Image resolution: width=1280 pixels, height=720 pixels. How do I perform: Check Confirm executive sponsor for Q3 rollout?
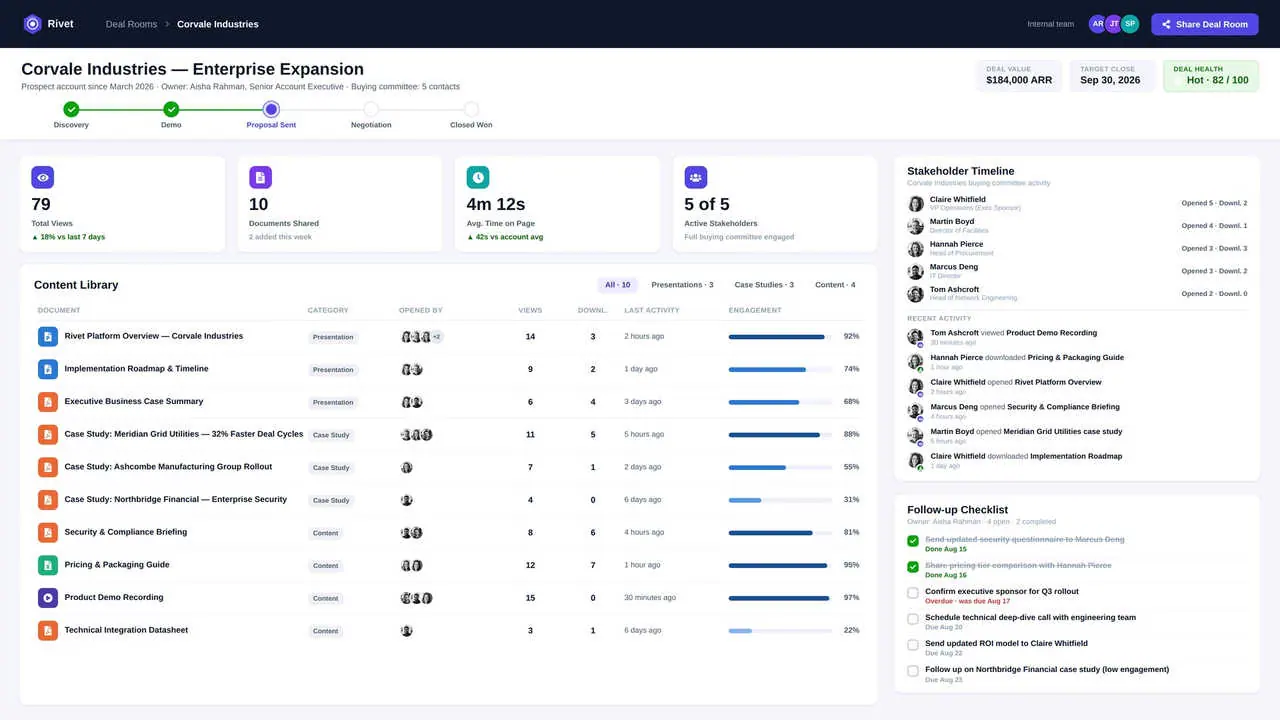[913, 593]
